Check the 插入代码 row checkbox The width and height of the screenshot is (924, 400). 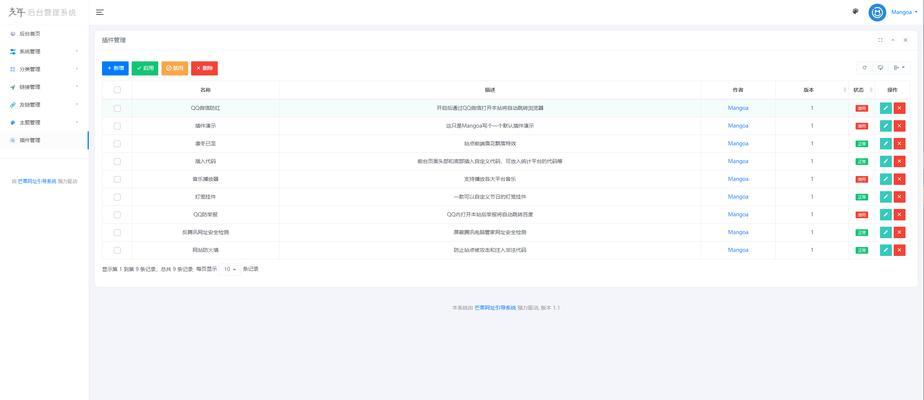tap(117, 161)
